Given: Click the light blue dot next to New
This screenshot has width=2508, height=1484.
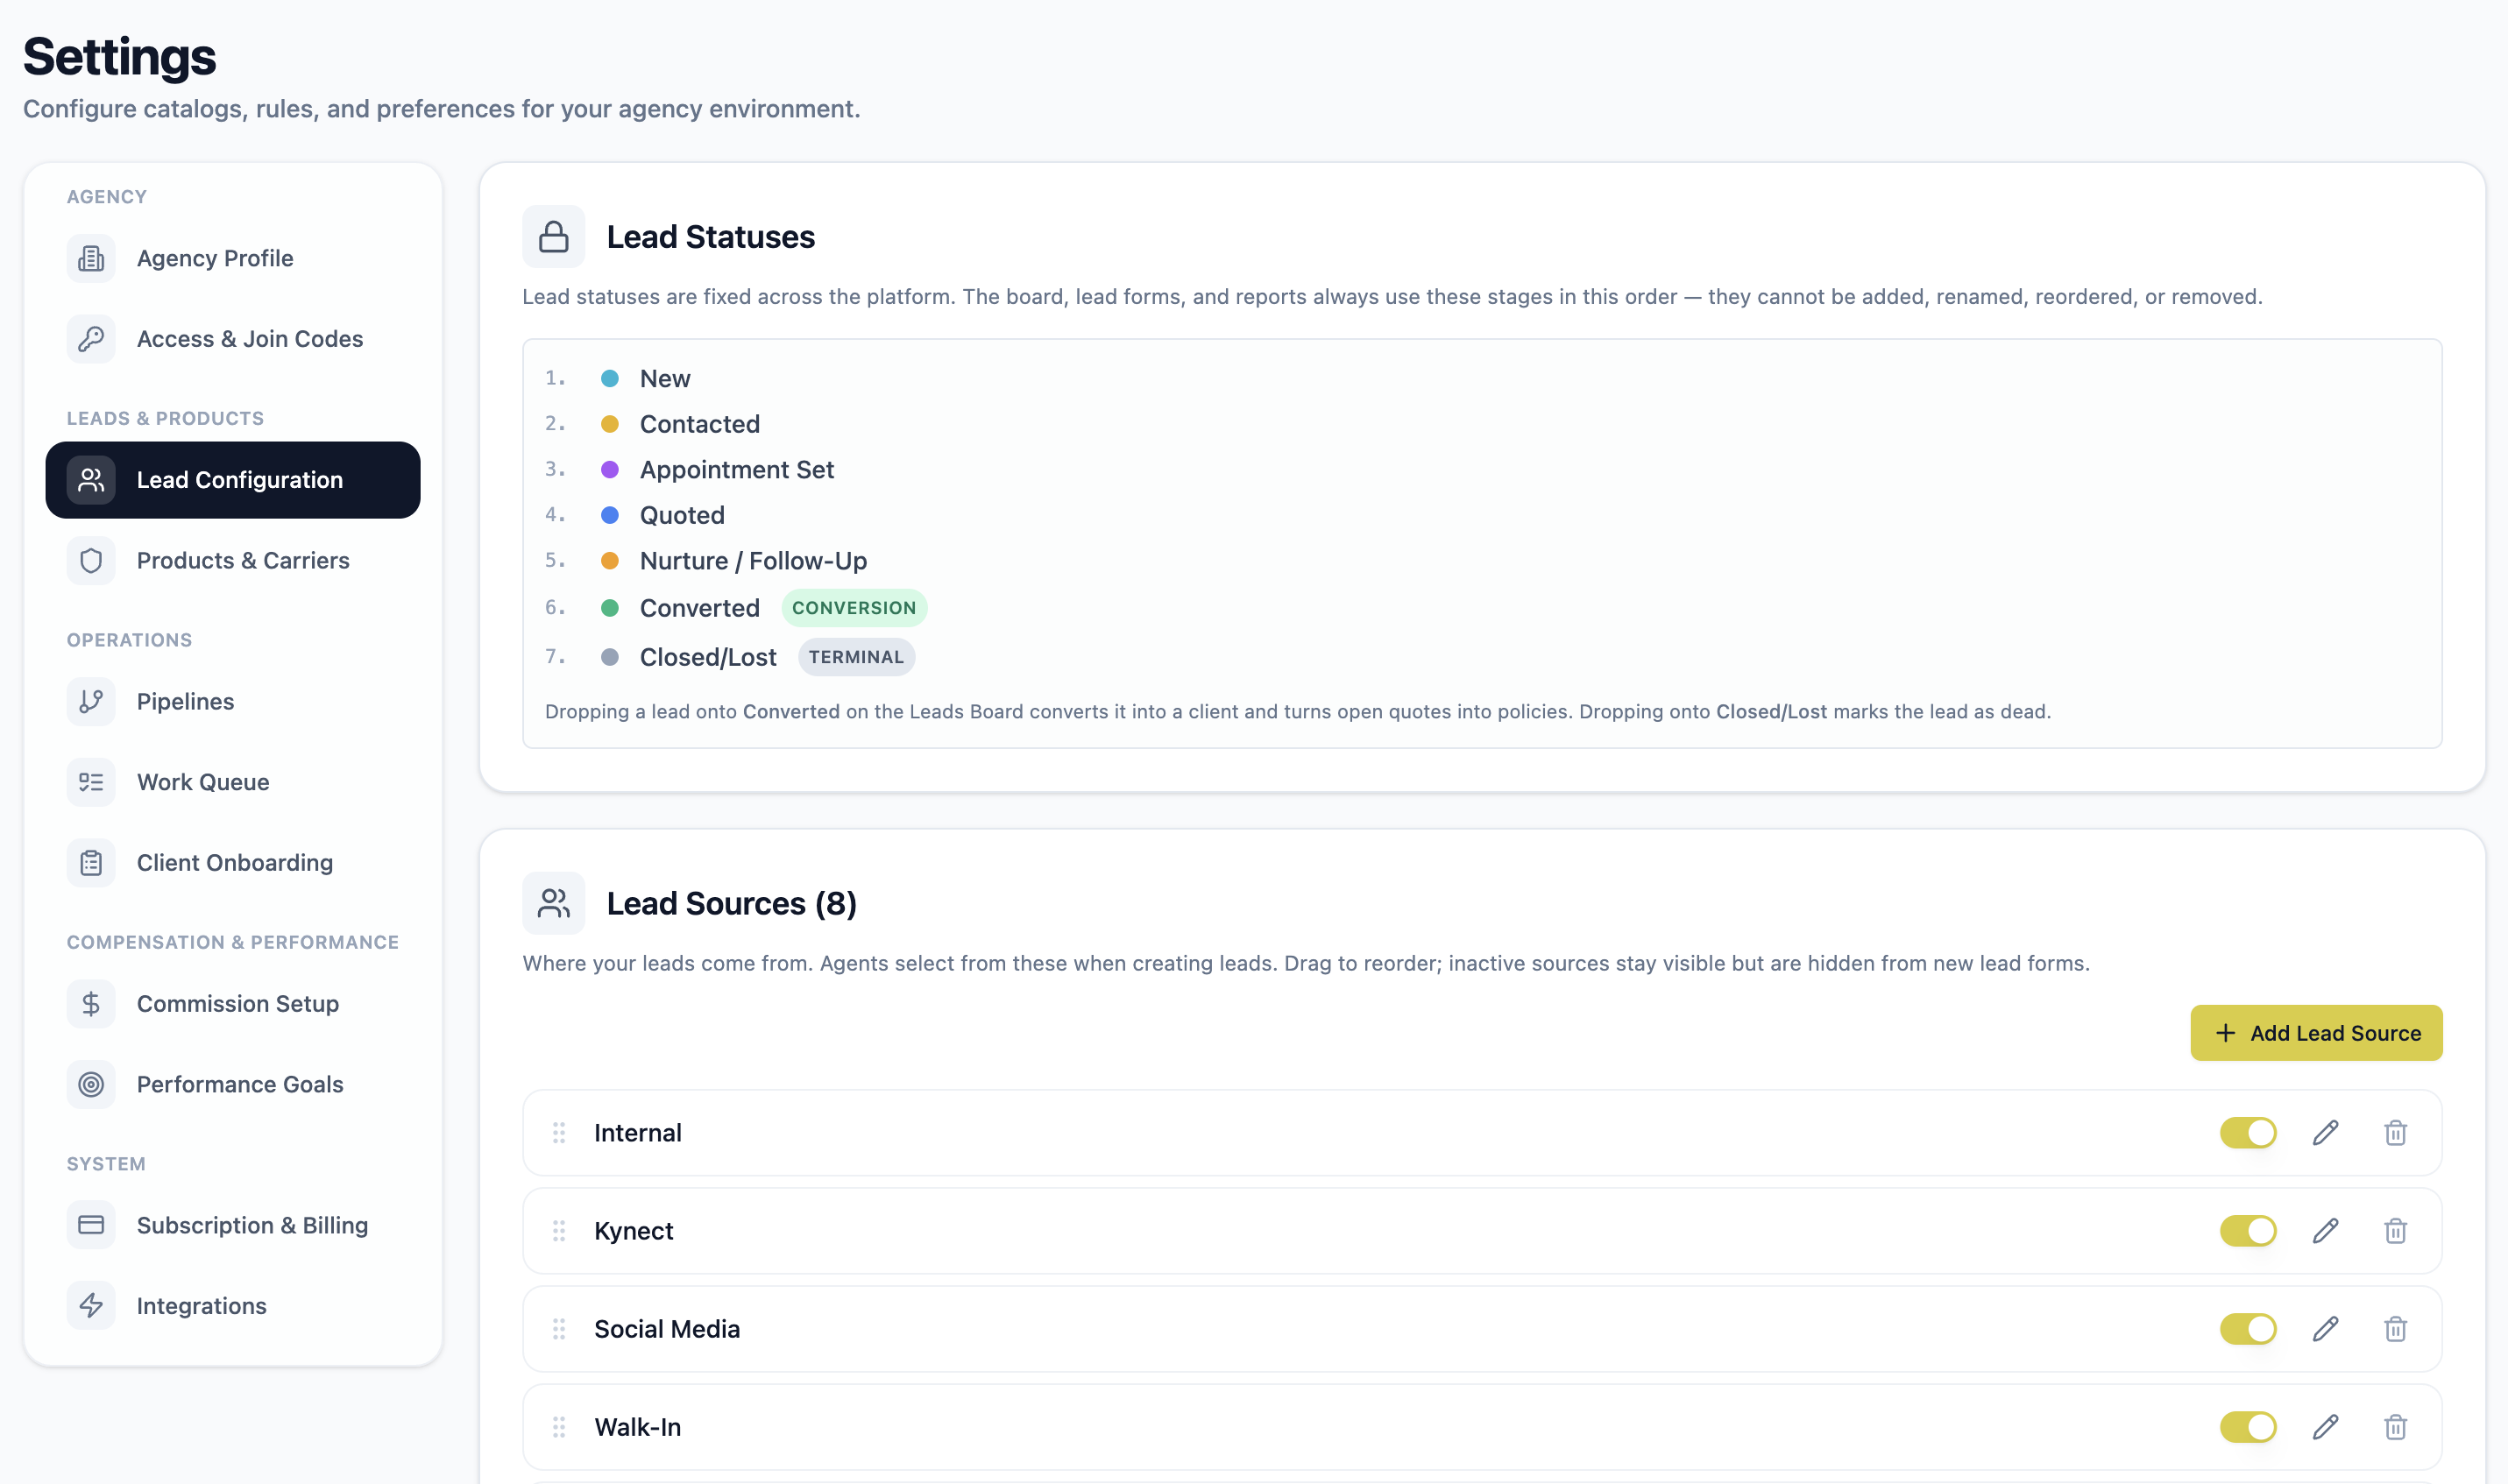Looking at the screenshot, I should [x=609, y=379].
